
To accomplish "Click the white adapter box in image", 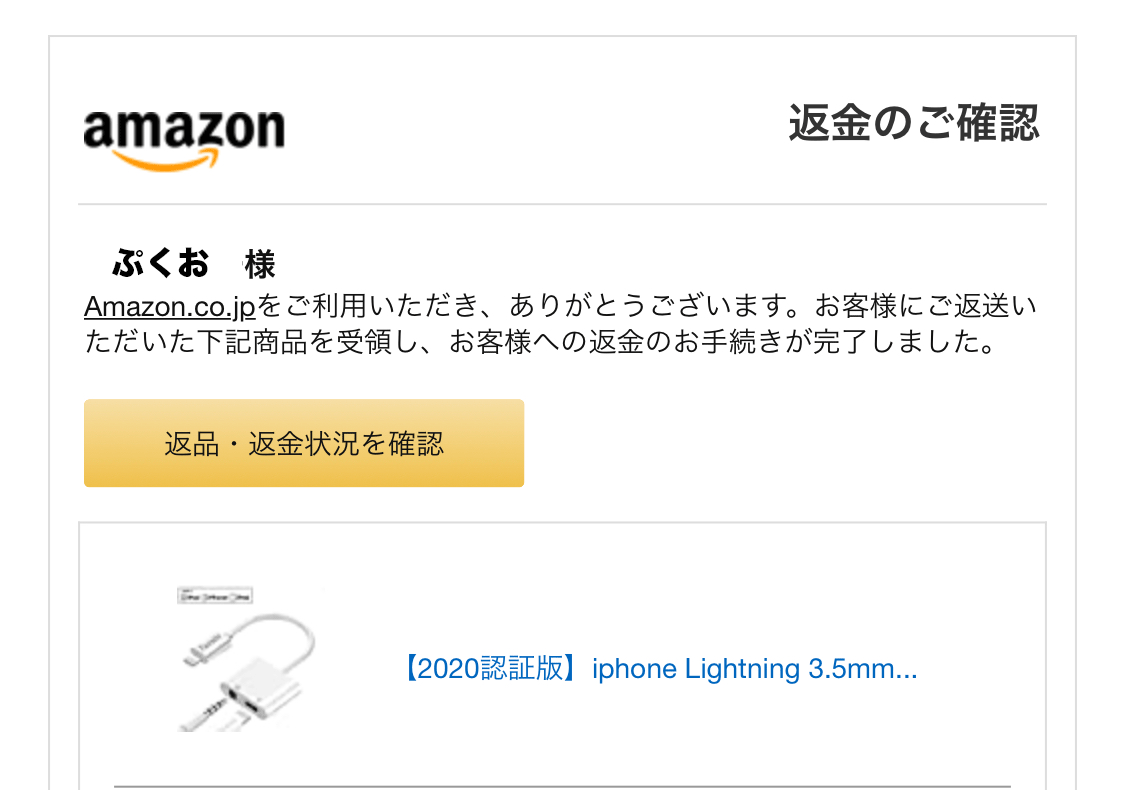I will 260,688.
